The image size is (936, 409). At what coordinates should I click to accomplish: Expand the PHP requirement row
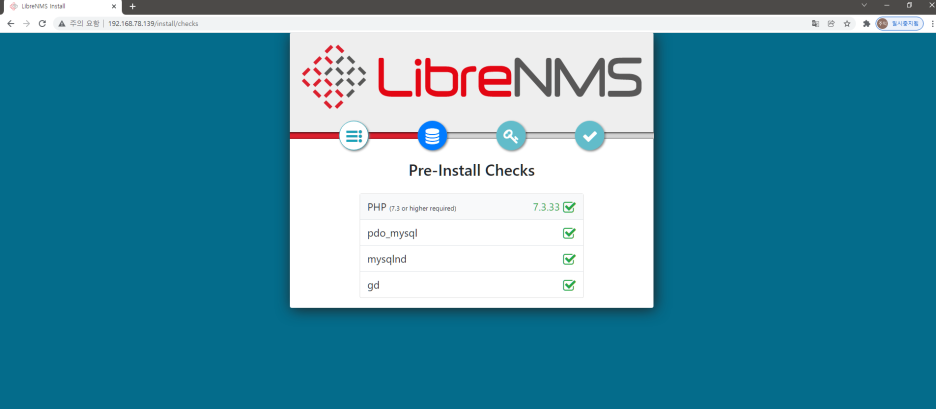[472, 207]
